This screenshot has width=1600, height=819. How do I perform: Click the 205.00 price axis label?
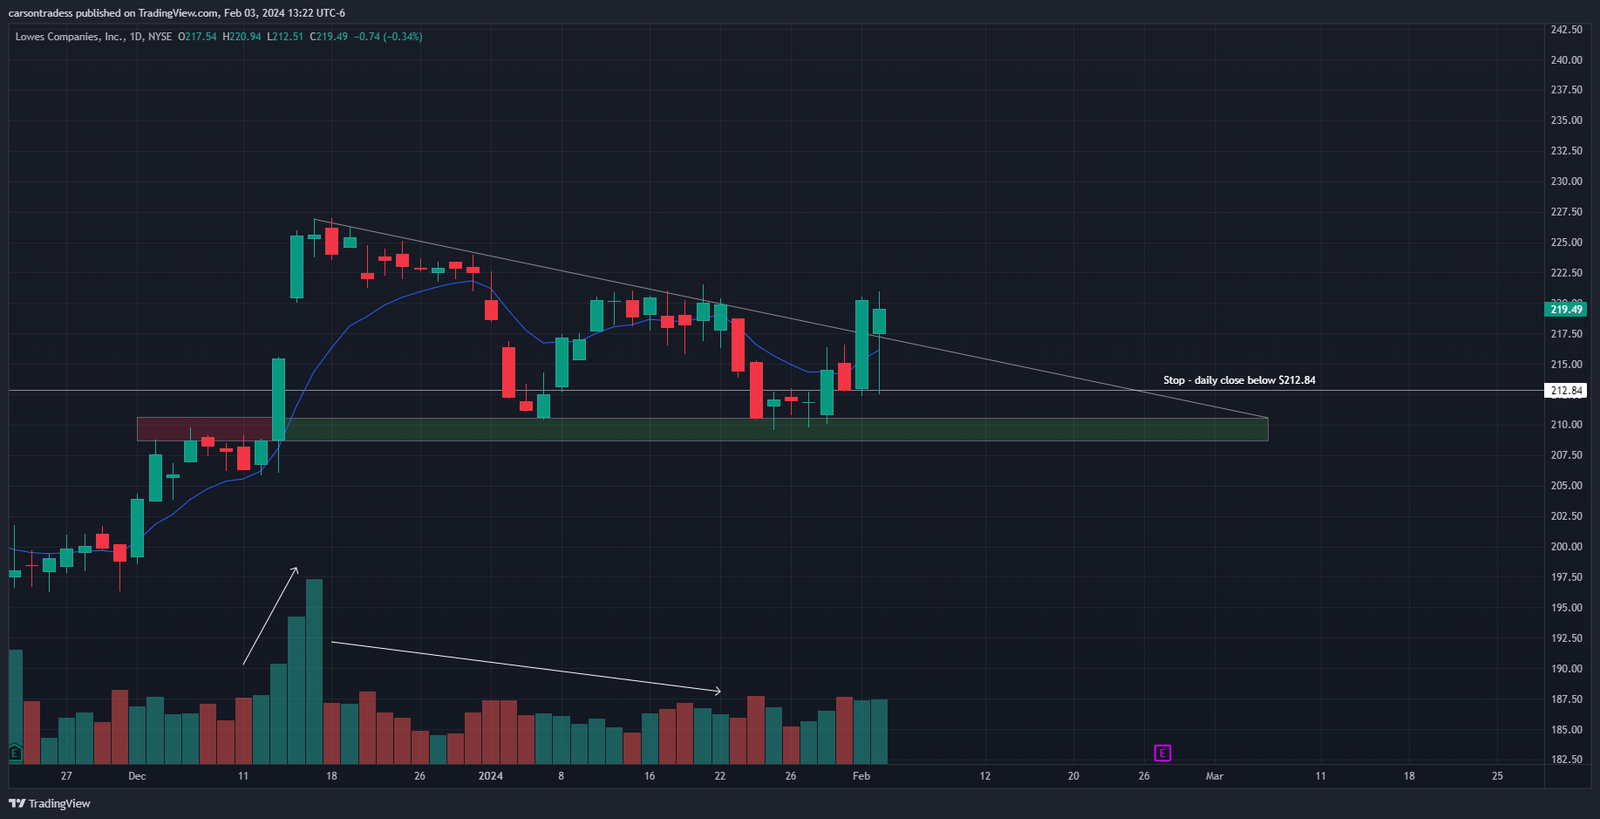[x=1566, y=486]
